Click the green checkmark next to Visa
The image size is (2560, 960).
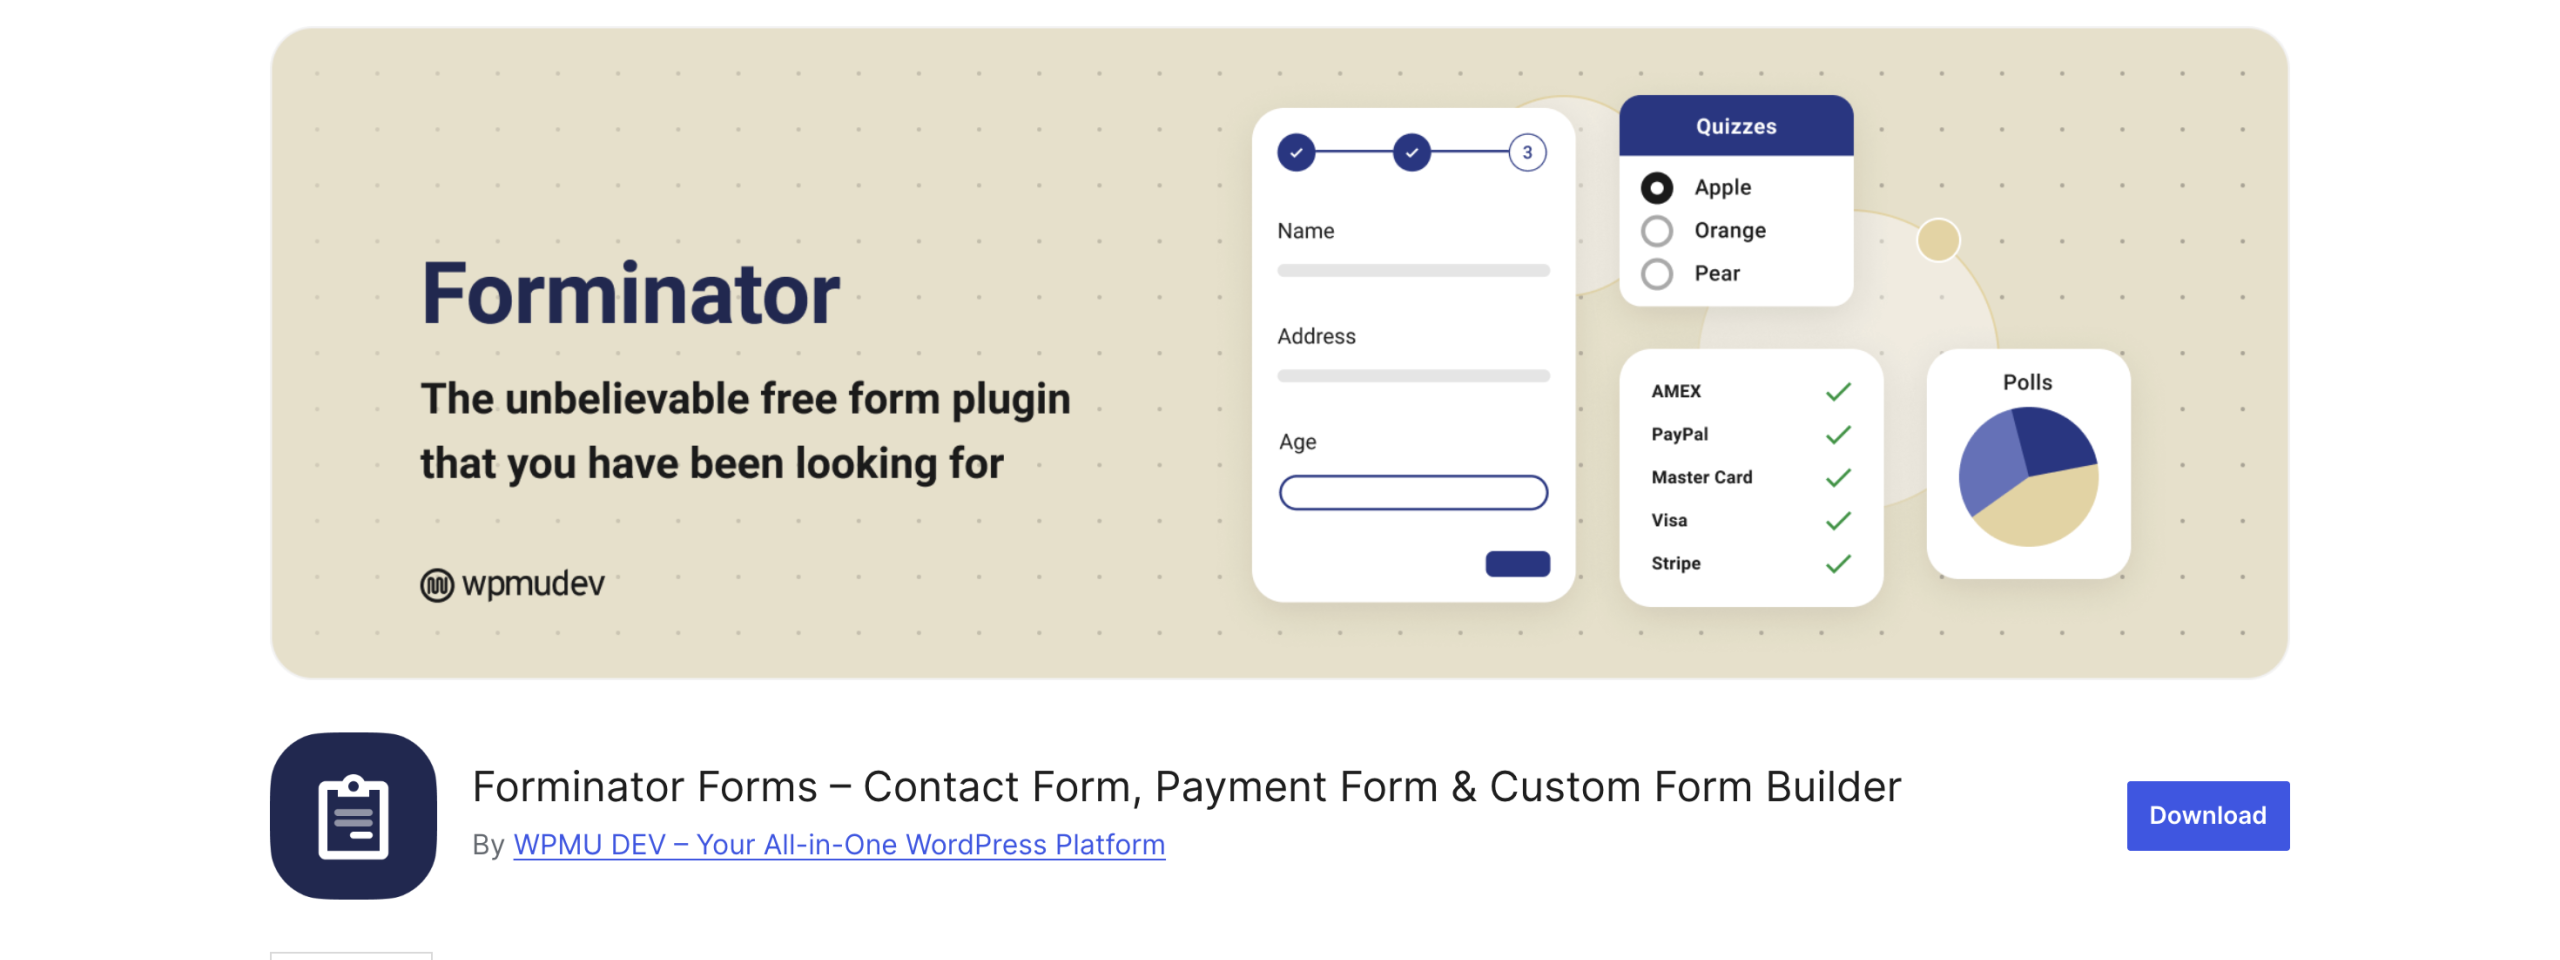tap(1838, 521)
